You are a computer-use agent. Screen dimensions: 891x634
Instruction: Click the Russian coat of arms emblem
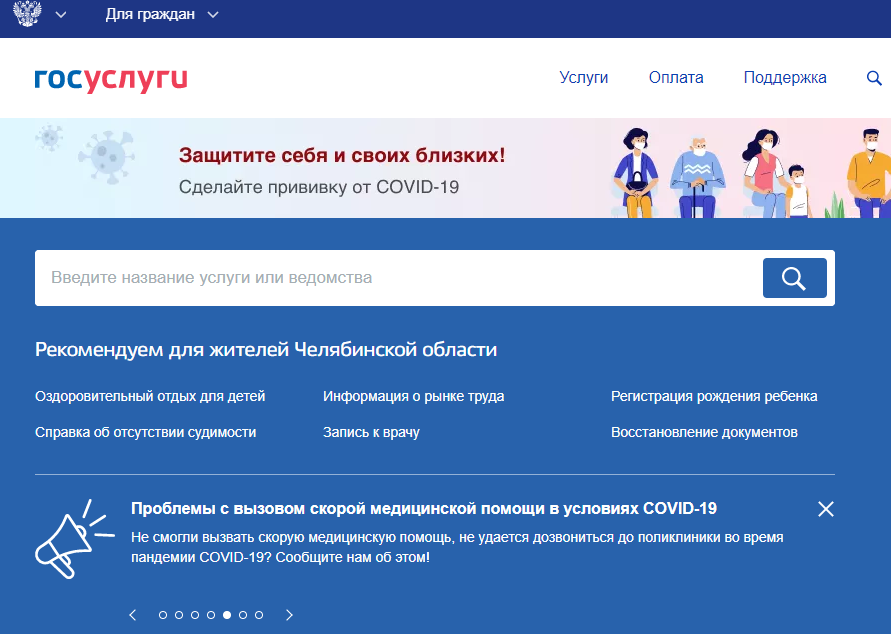[x=27, y=13]
